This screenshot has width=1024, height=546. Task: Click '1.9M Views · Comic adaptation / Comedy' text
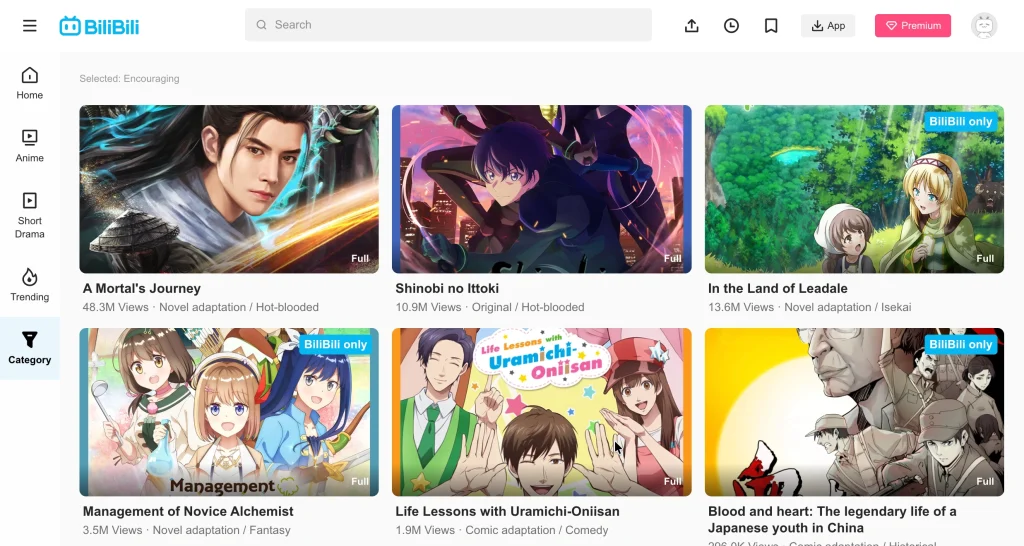click(x=502, y=530)
